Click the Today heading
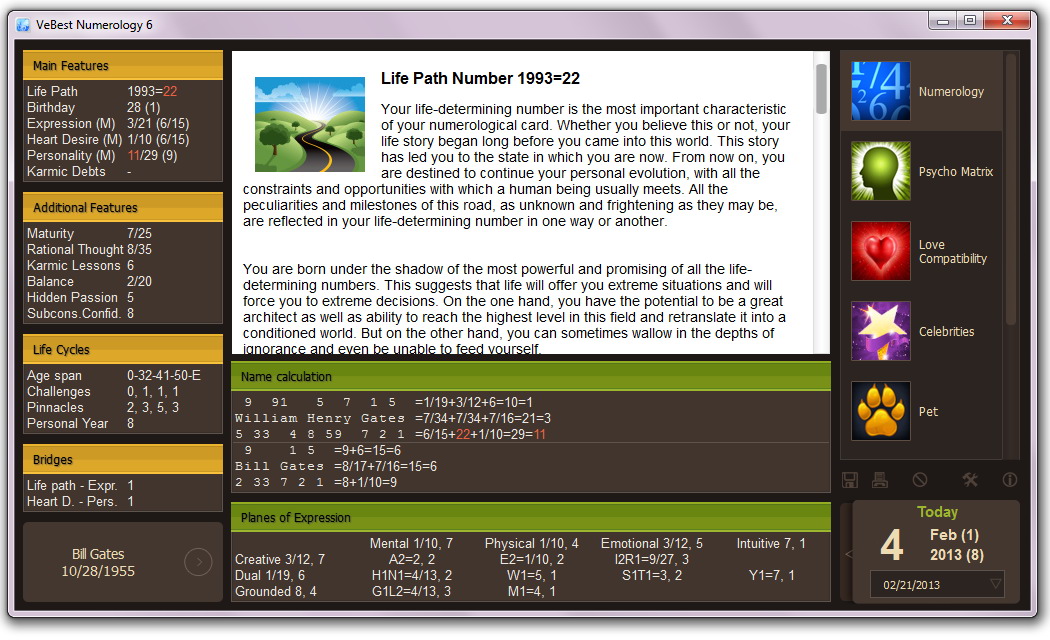Viewport: 1050px width, 640px height. click(x=938, y=511)
